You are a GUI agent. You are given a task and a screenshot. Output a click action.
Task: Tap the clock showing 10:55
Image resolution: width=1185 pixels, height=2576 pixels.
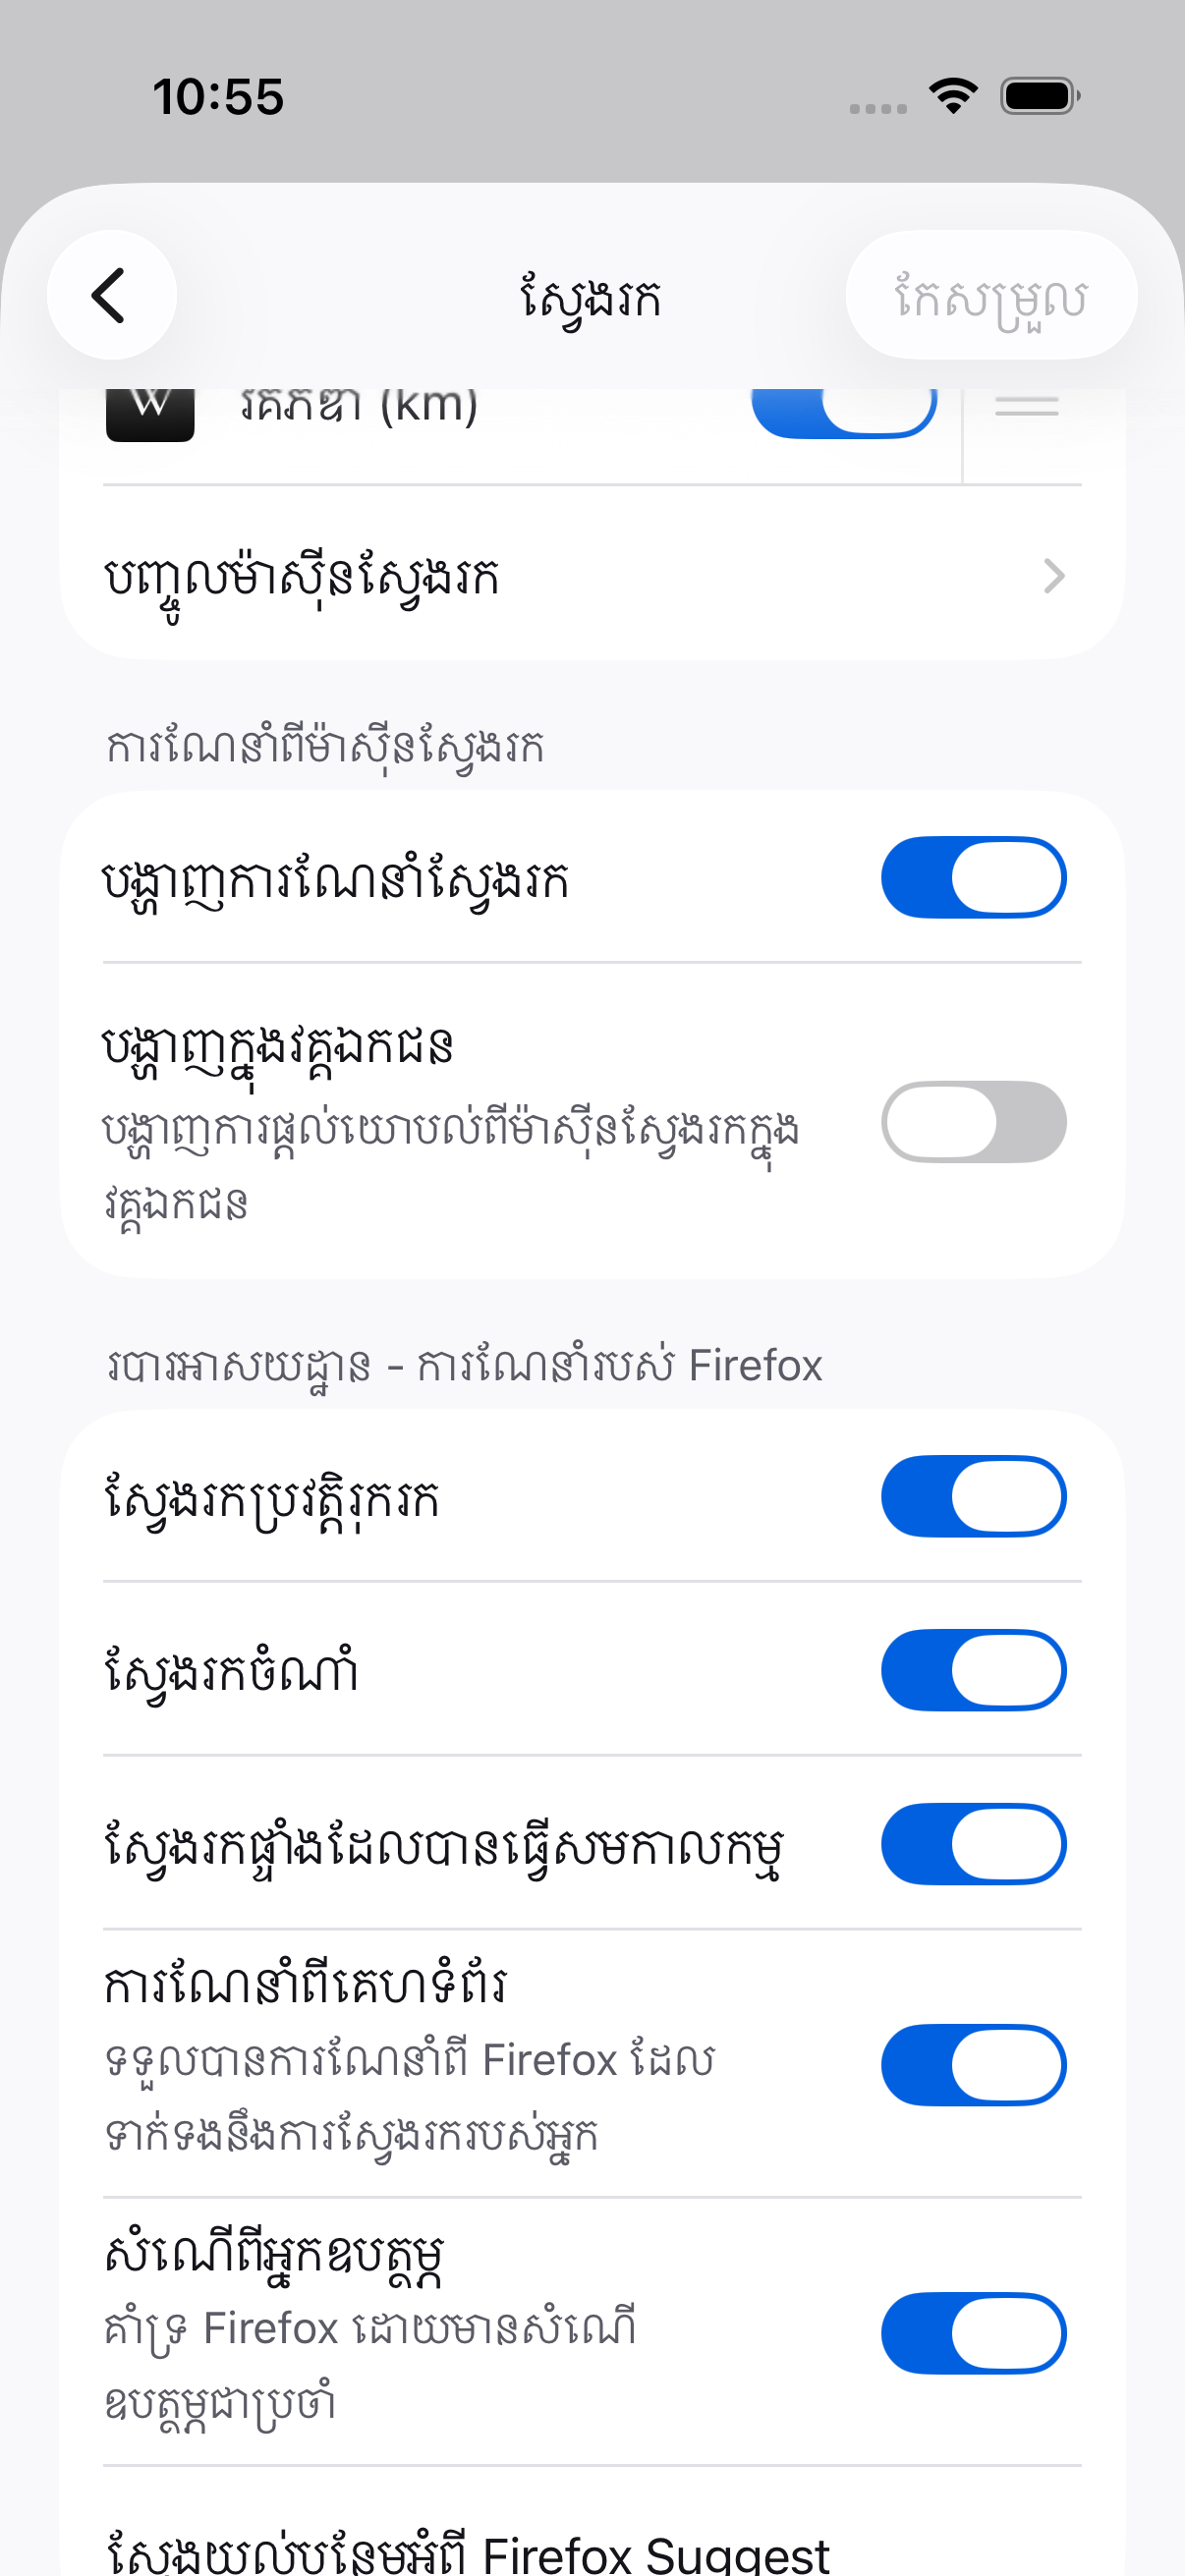tap(218, 97)
